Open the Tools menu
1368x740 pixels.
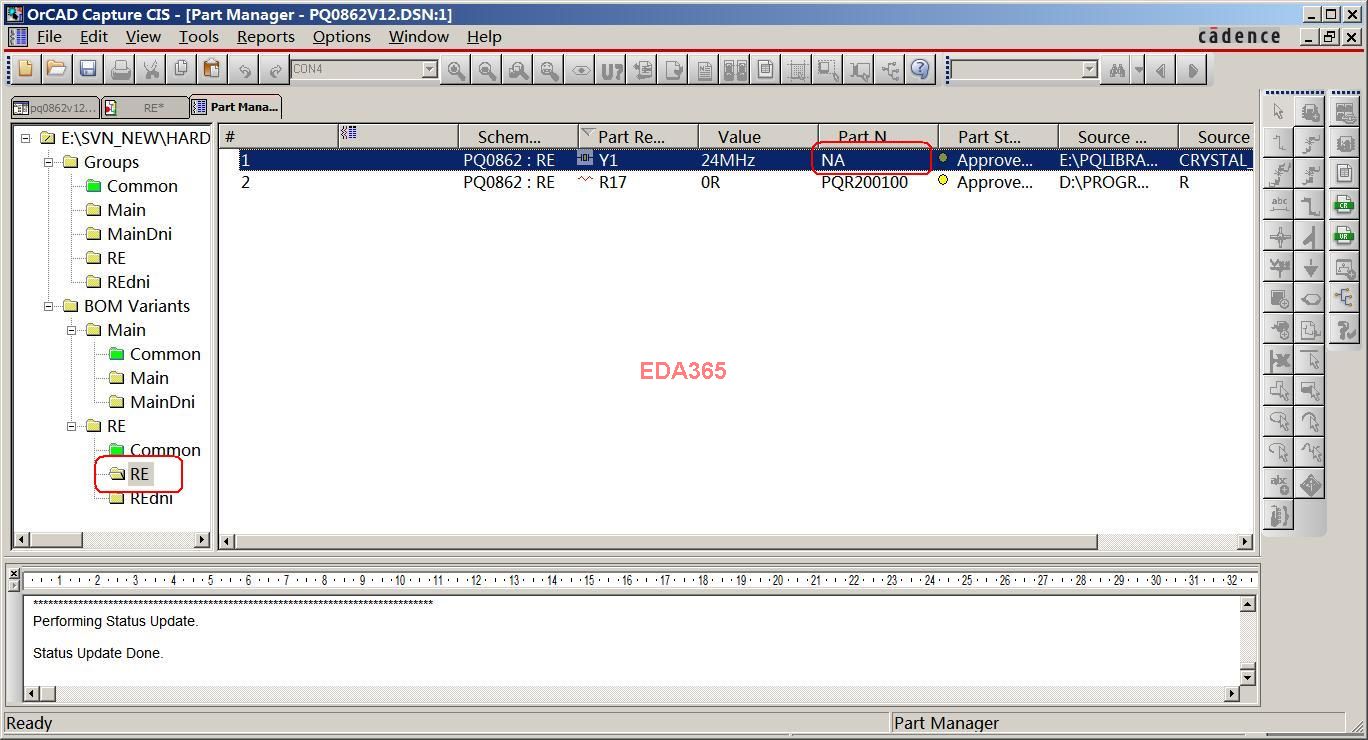click(x=199, y=36)
